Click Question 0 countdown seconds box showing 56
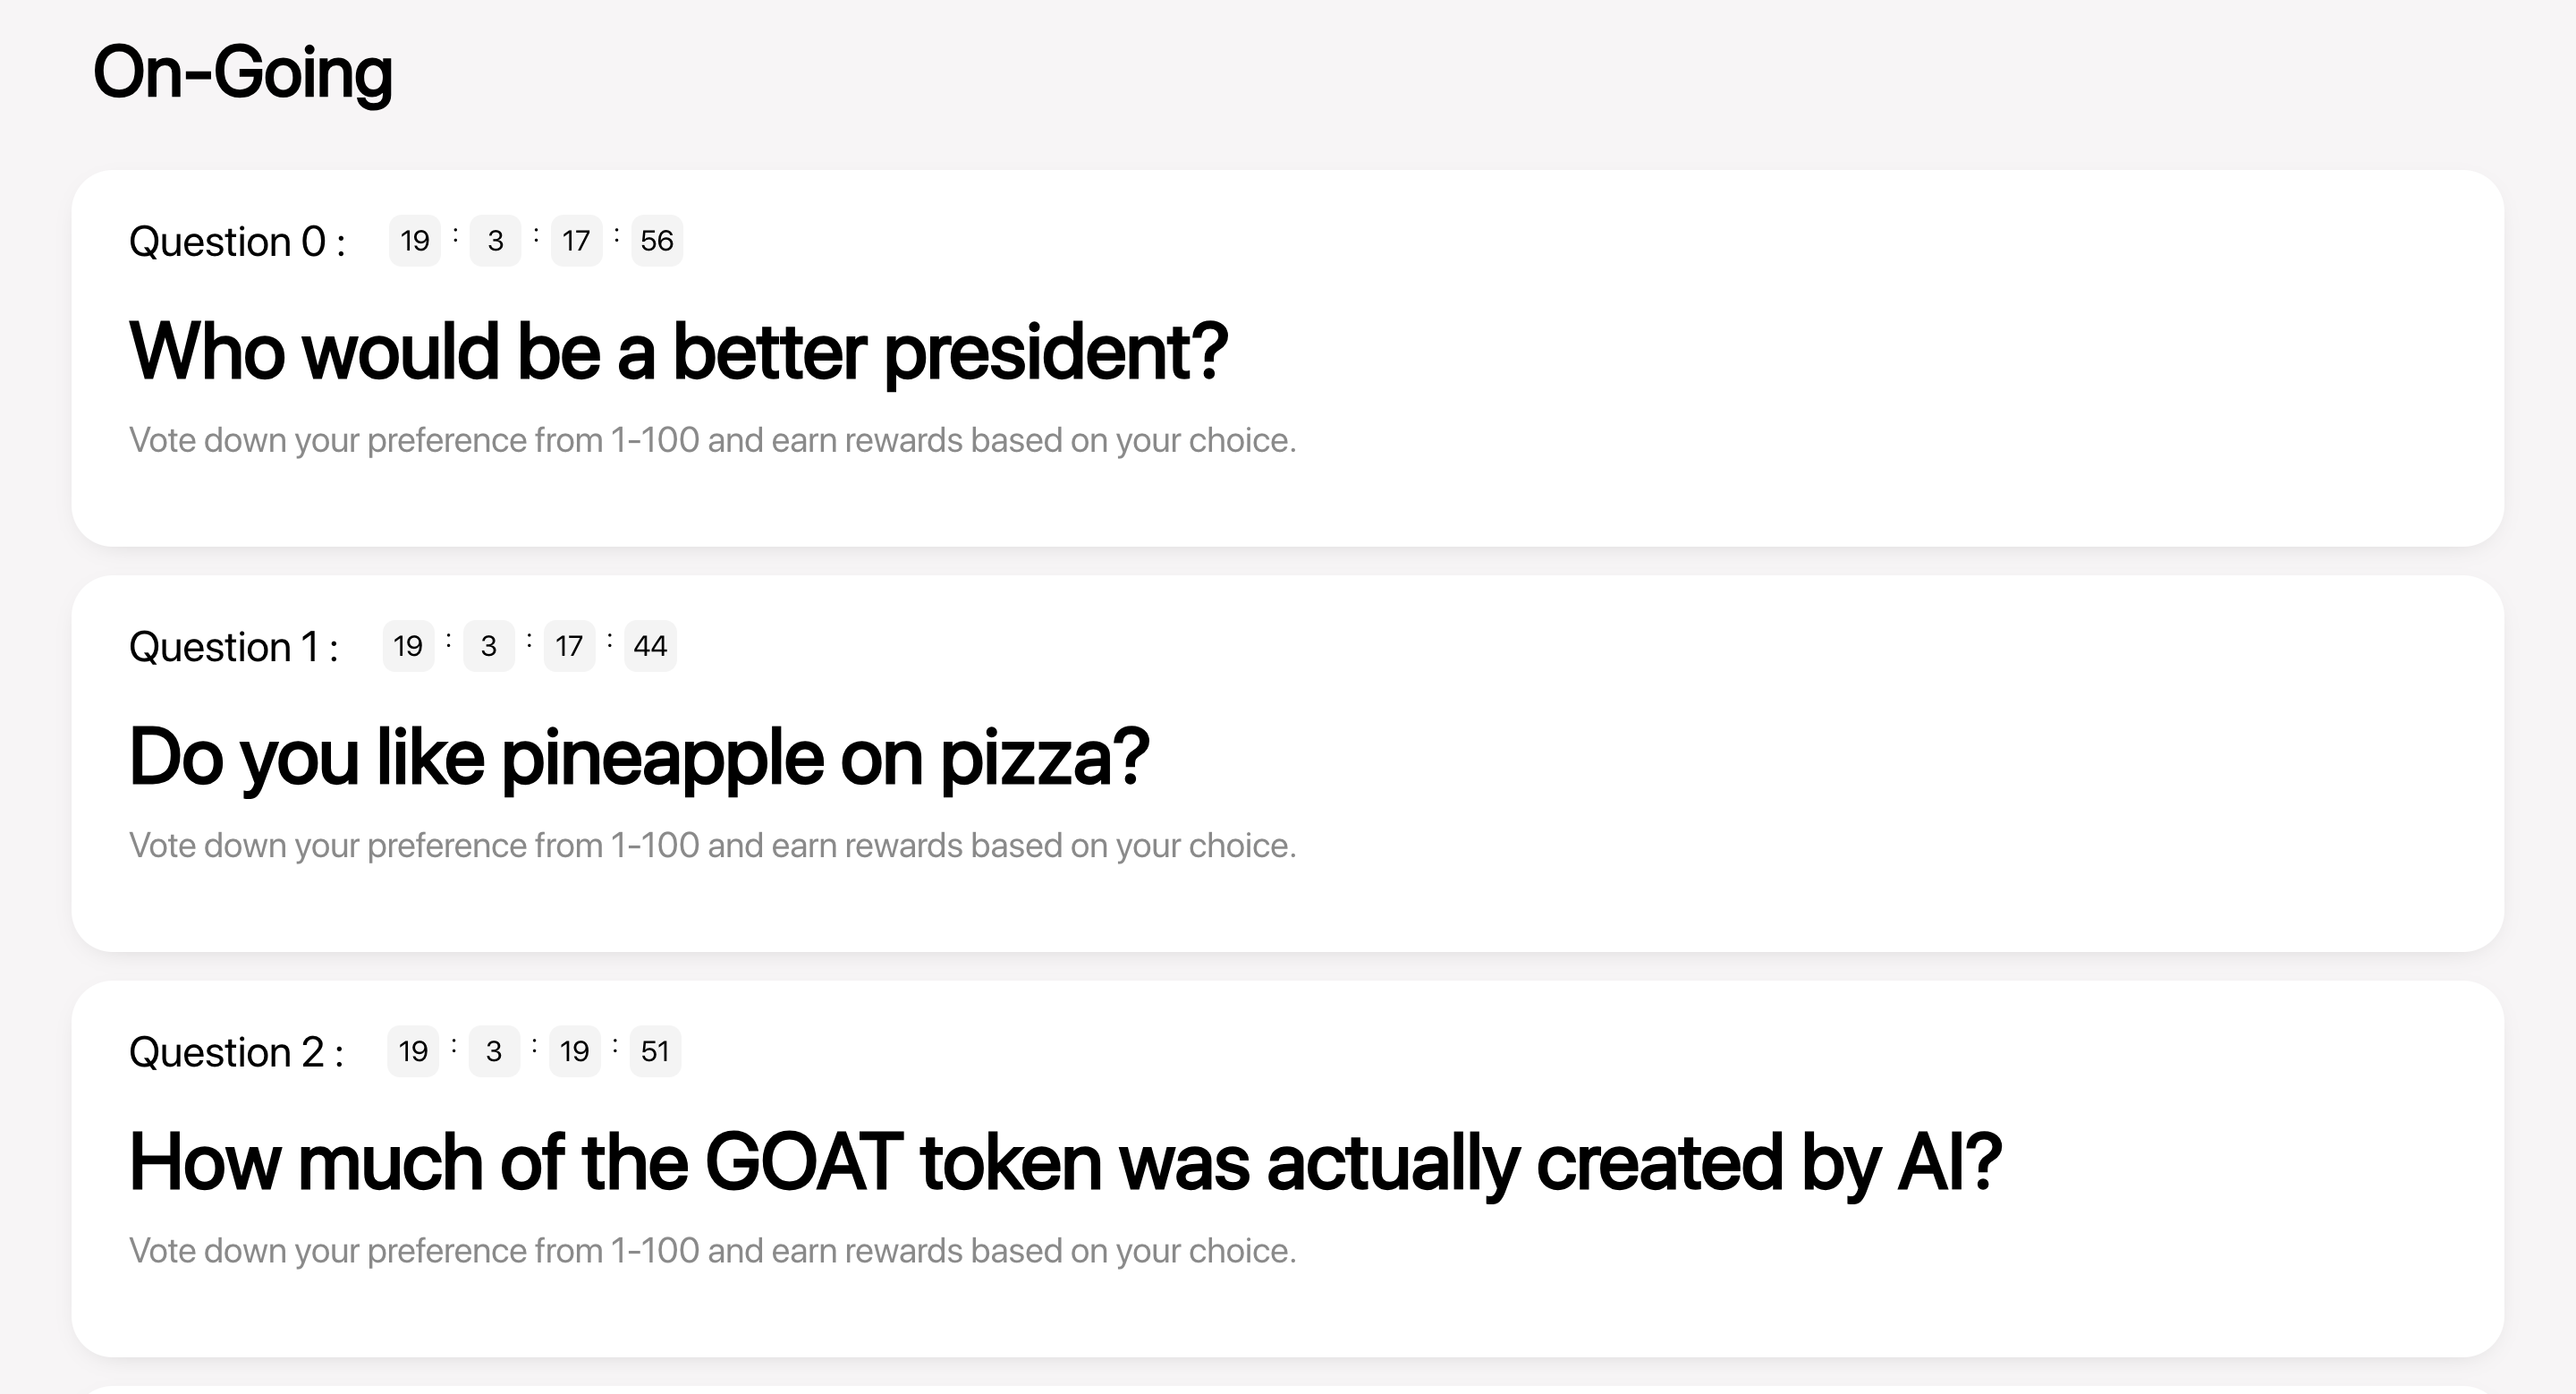The image size is (2576, 1394). [657, 241]
